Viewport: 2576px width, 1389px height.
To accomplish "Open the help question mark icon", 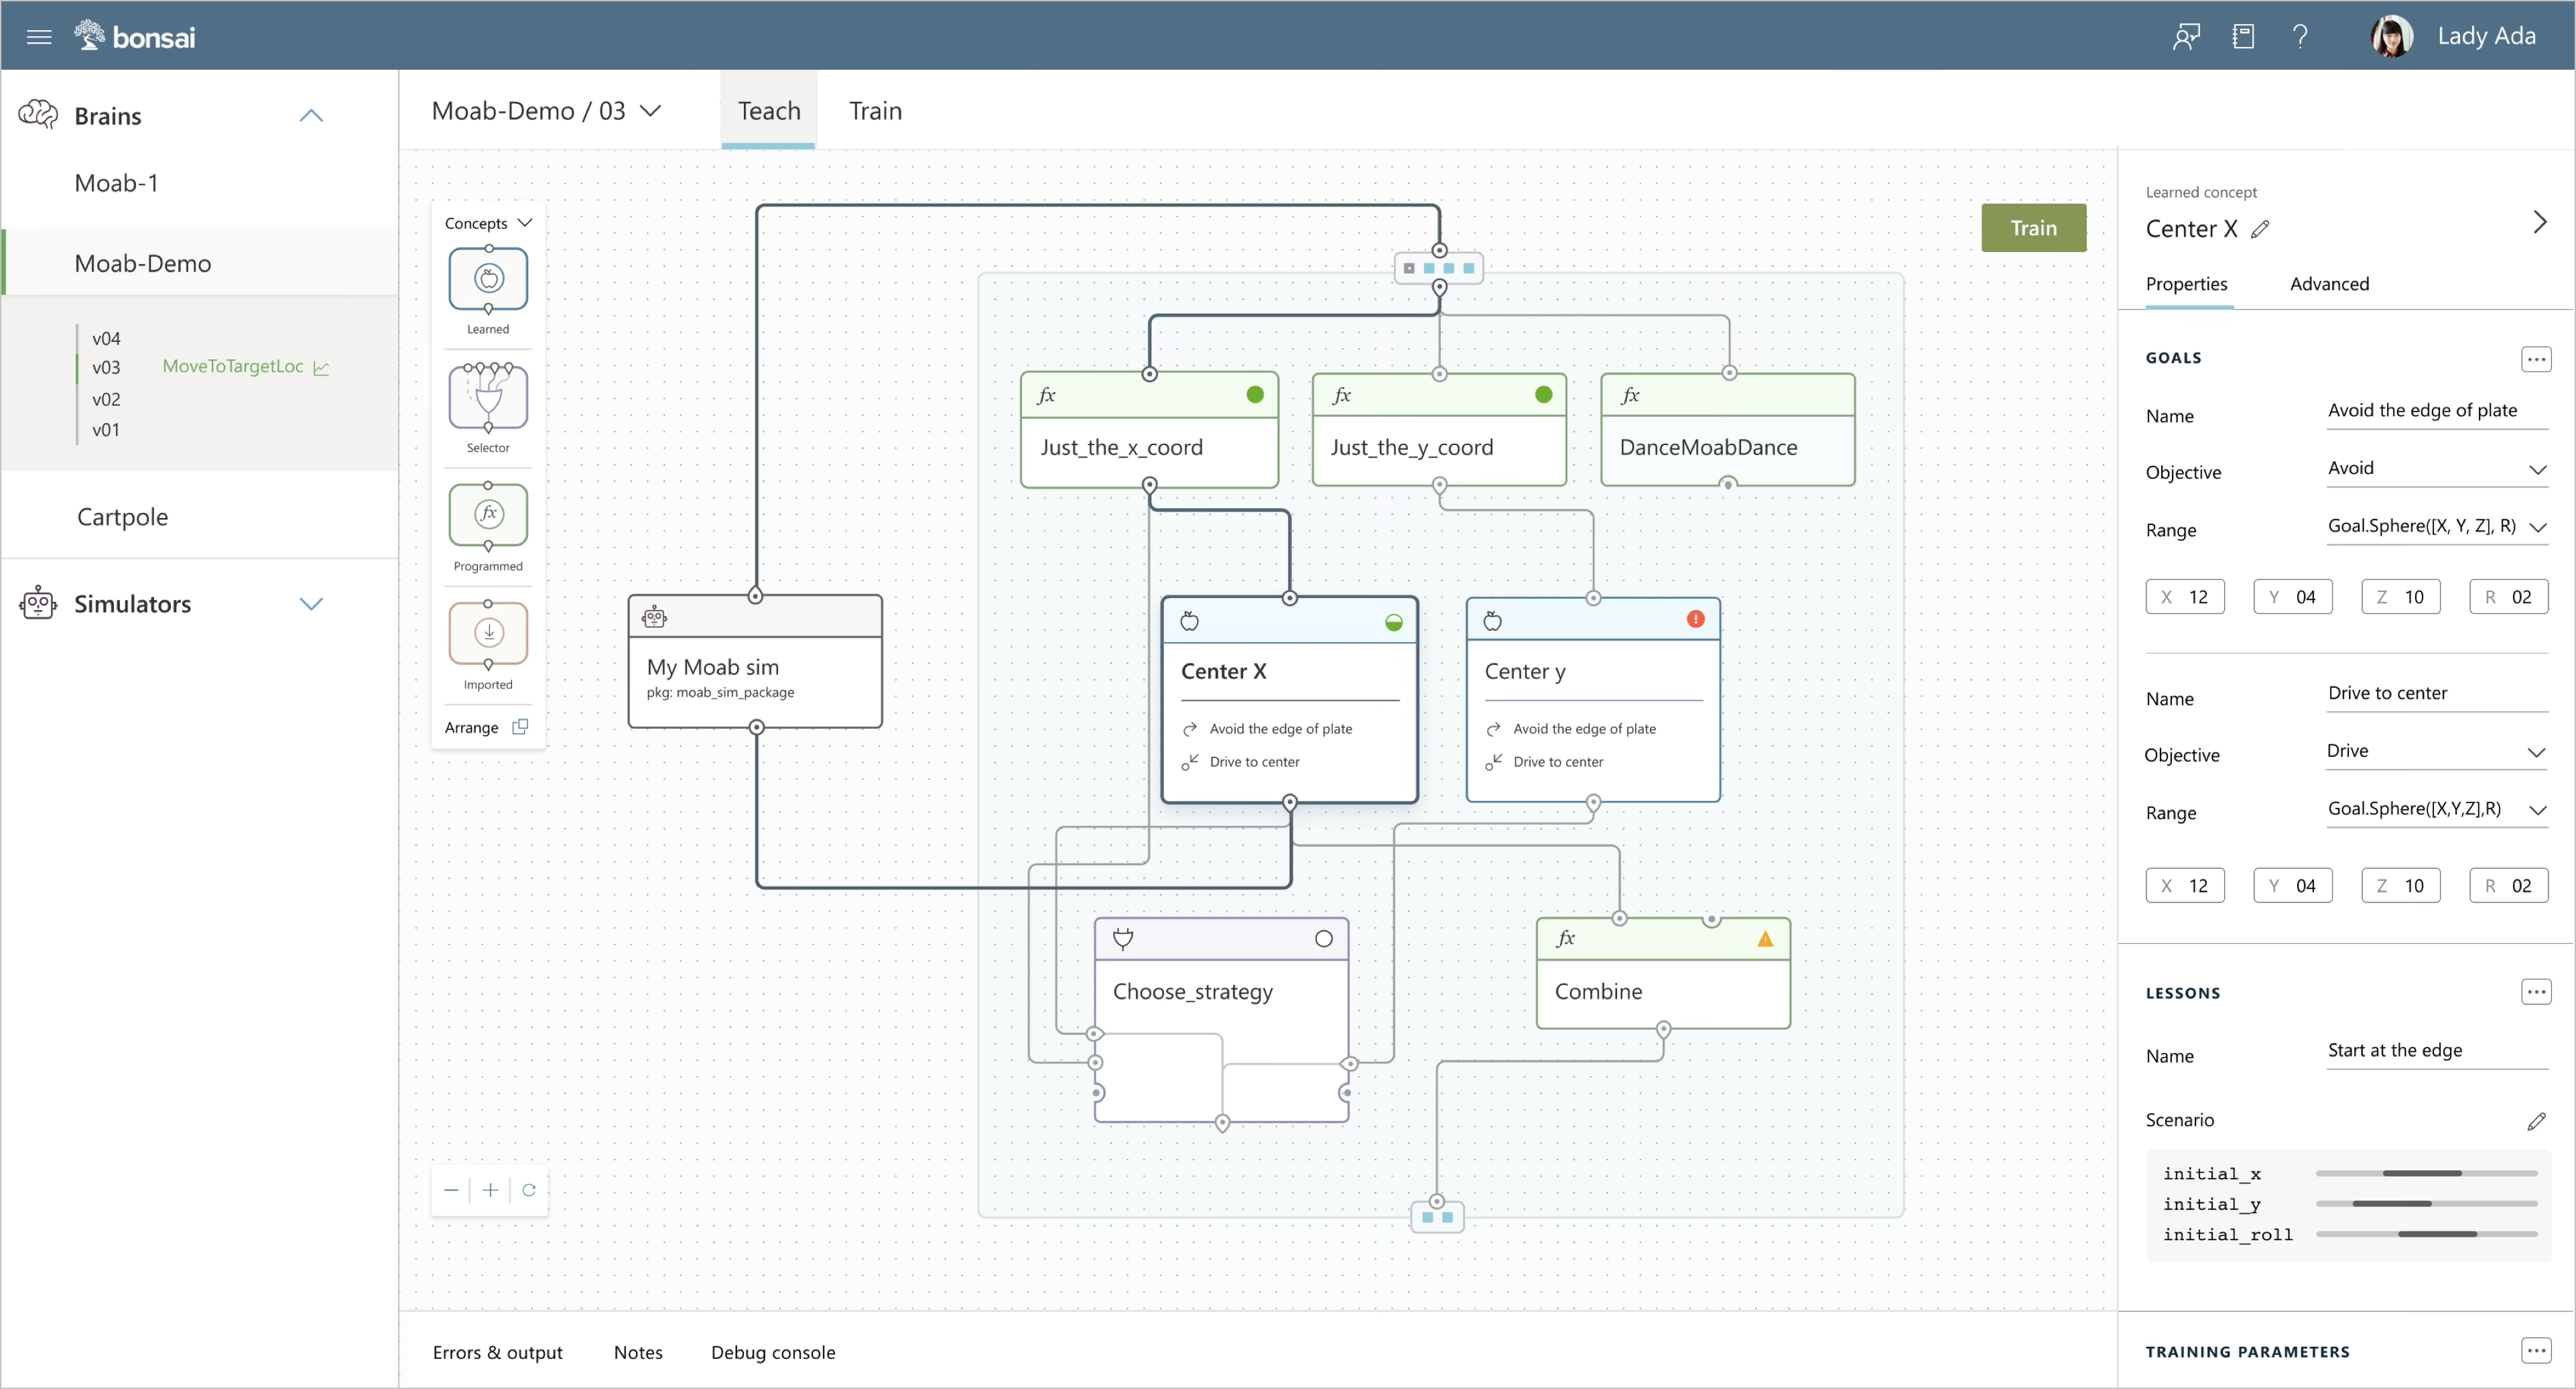I will [x=2300, y=37].
